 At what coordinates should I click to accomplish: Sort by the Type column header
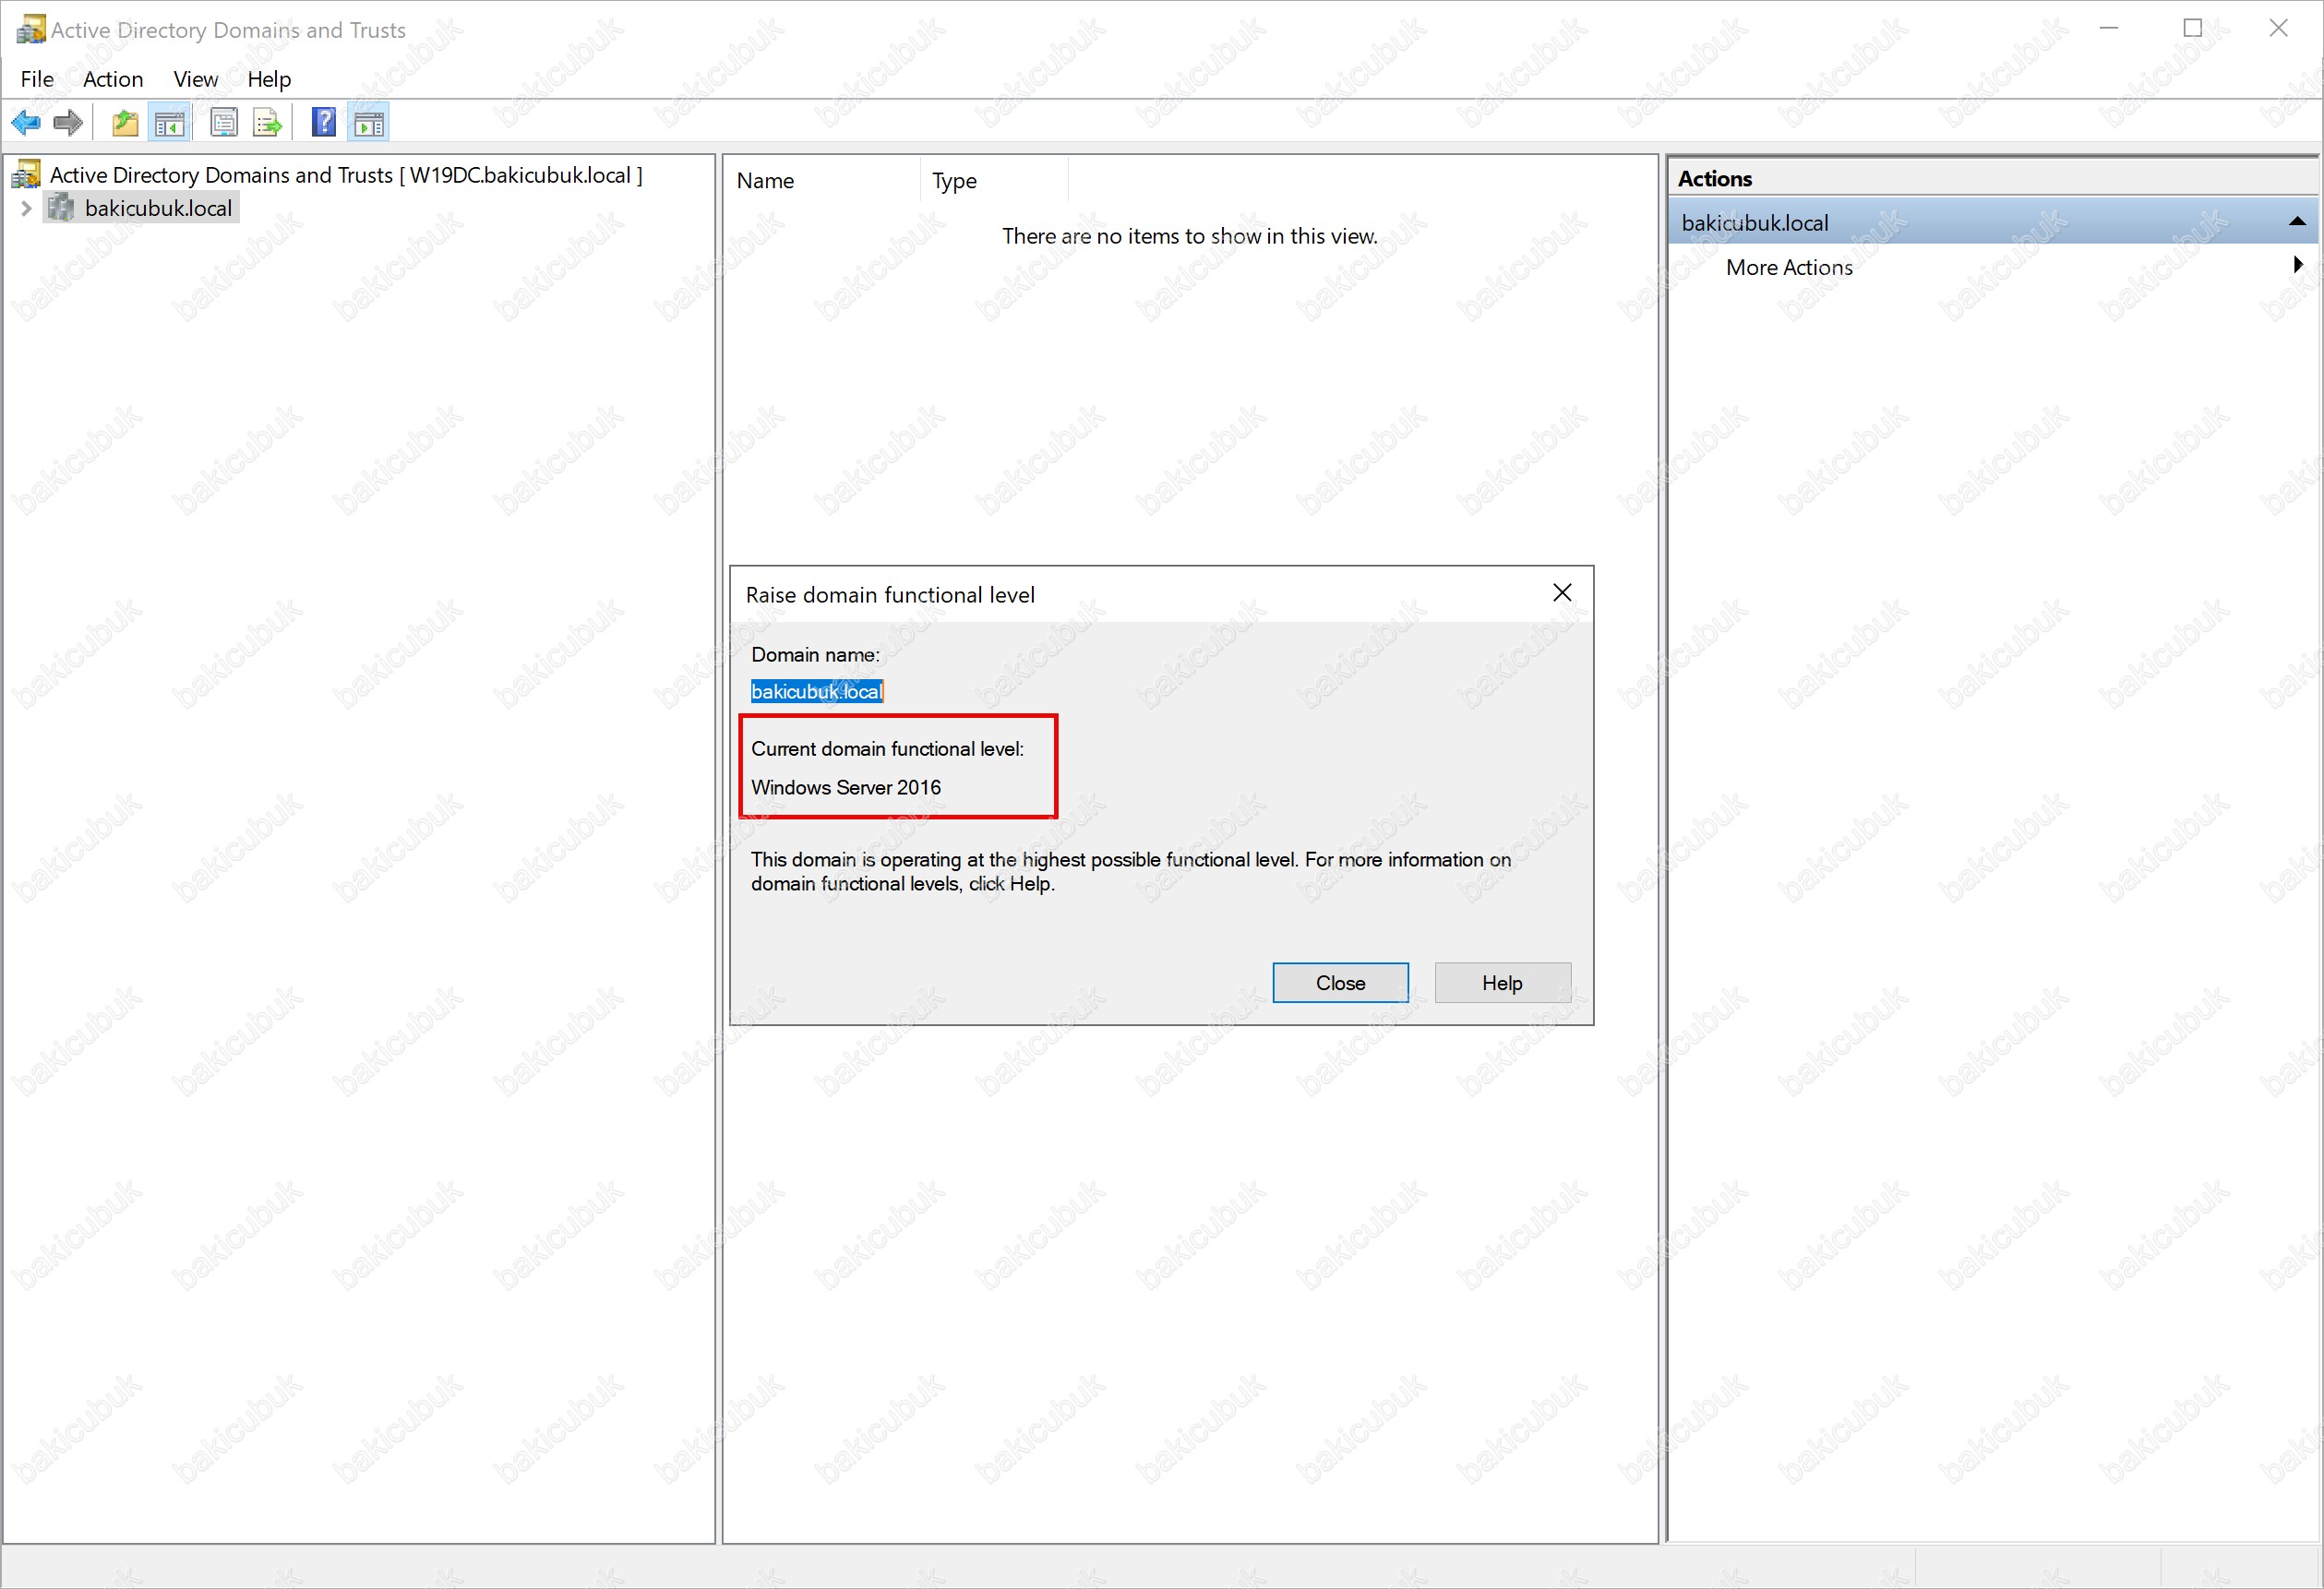click(995, 181)
